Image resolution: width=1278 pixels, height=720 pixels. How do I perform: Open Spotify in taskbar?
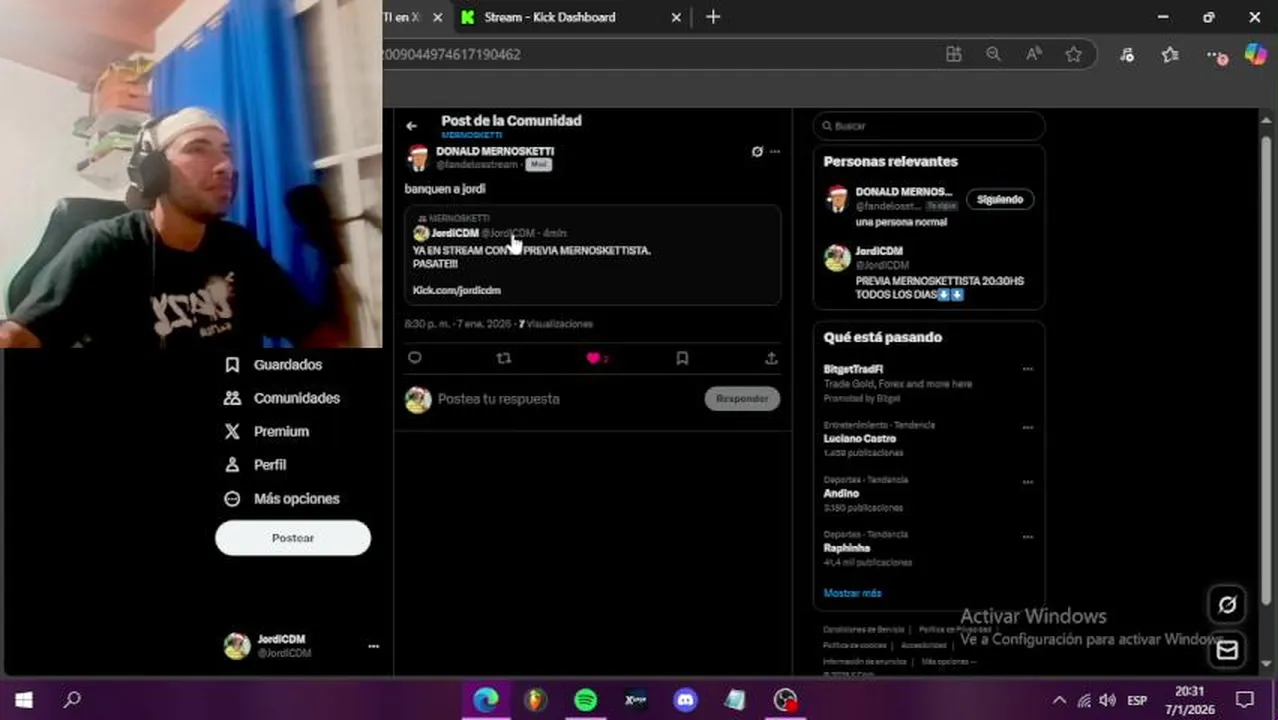pyautogui.click(x=585, y=700)
